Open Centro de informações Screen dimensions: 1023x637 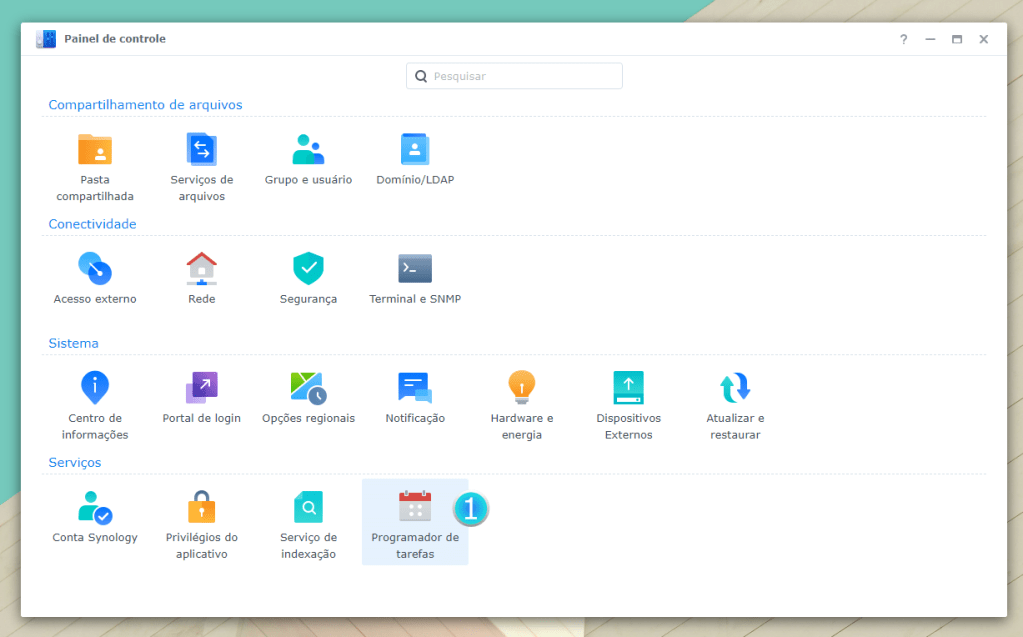pyautogui.click(x=95, y=388)
